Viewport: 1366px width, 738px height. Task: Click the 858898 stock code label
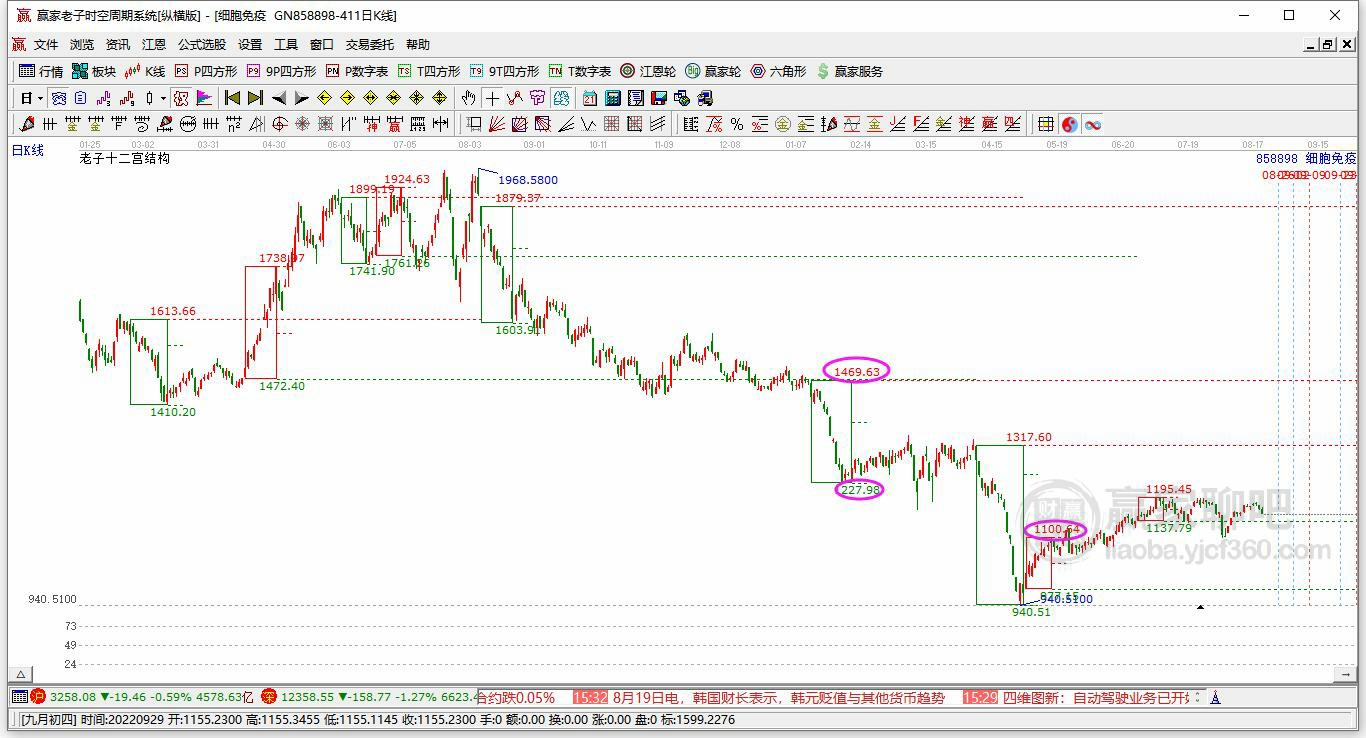1277,158
